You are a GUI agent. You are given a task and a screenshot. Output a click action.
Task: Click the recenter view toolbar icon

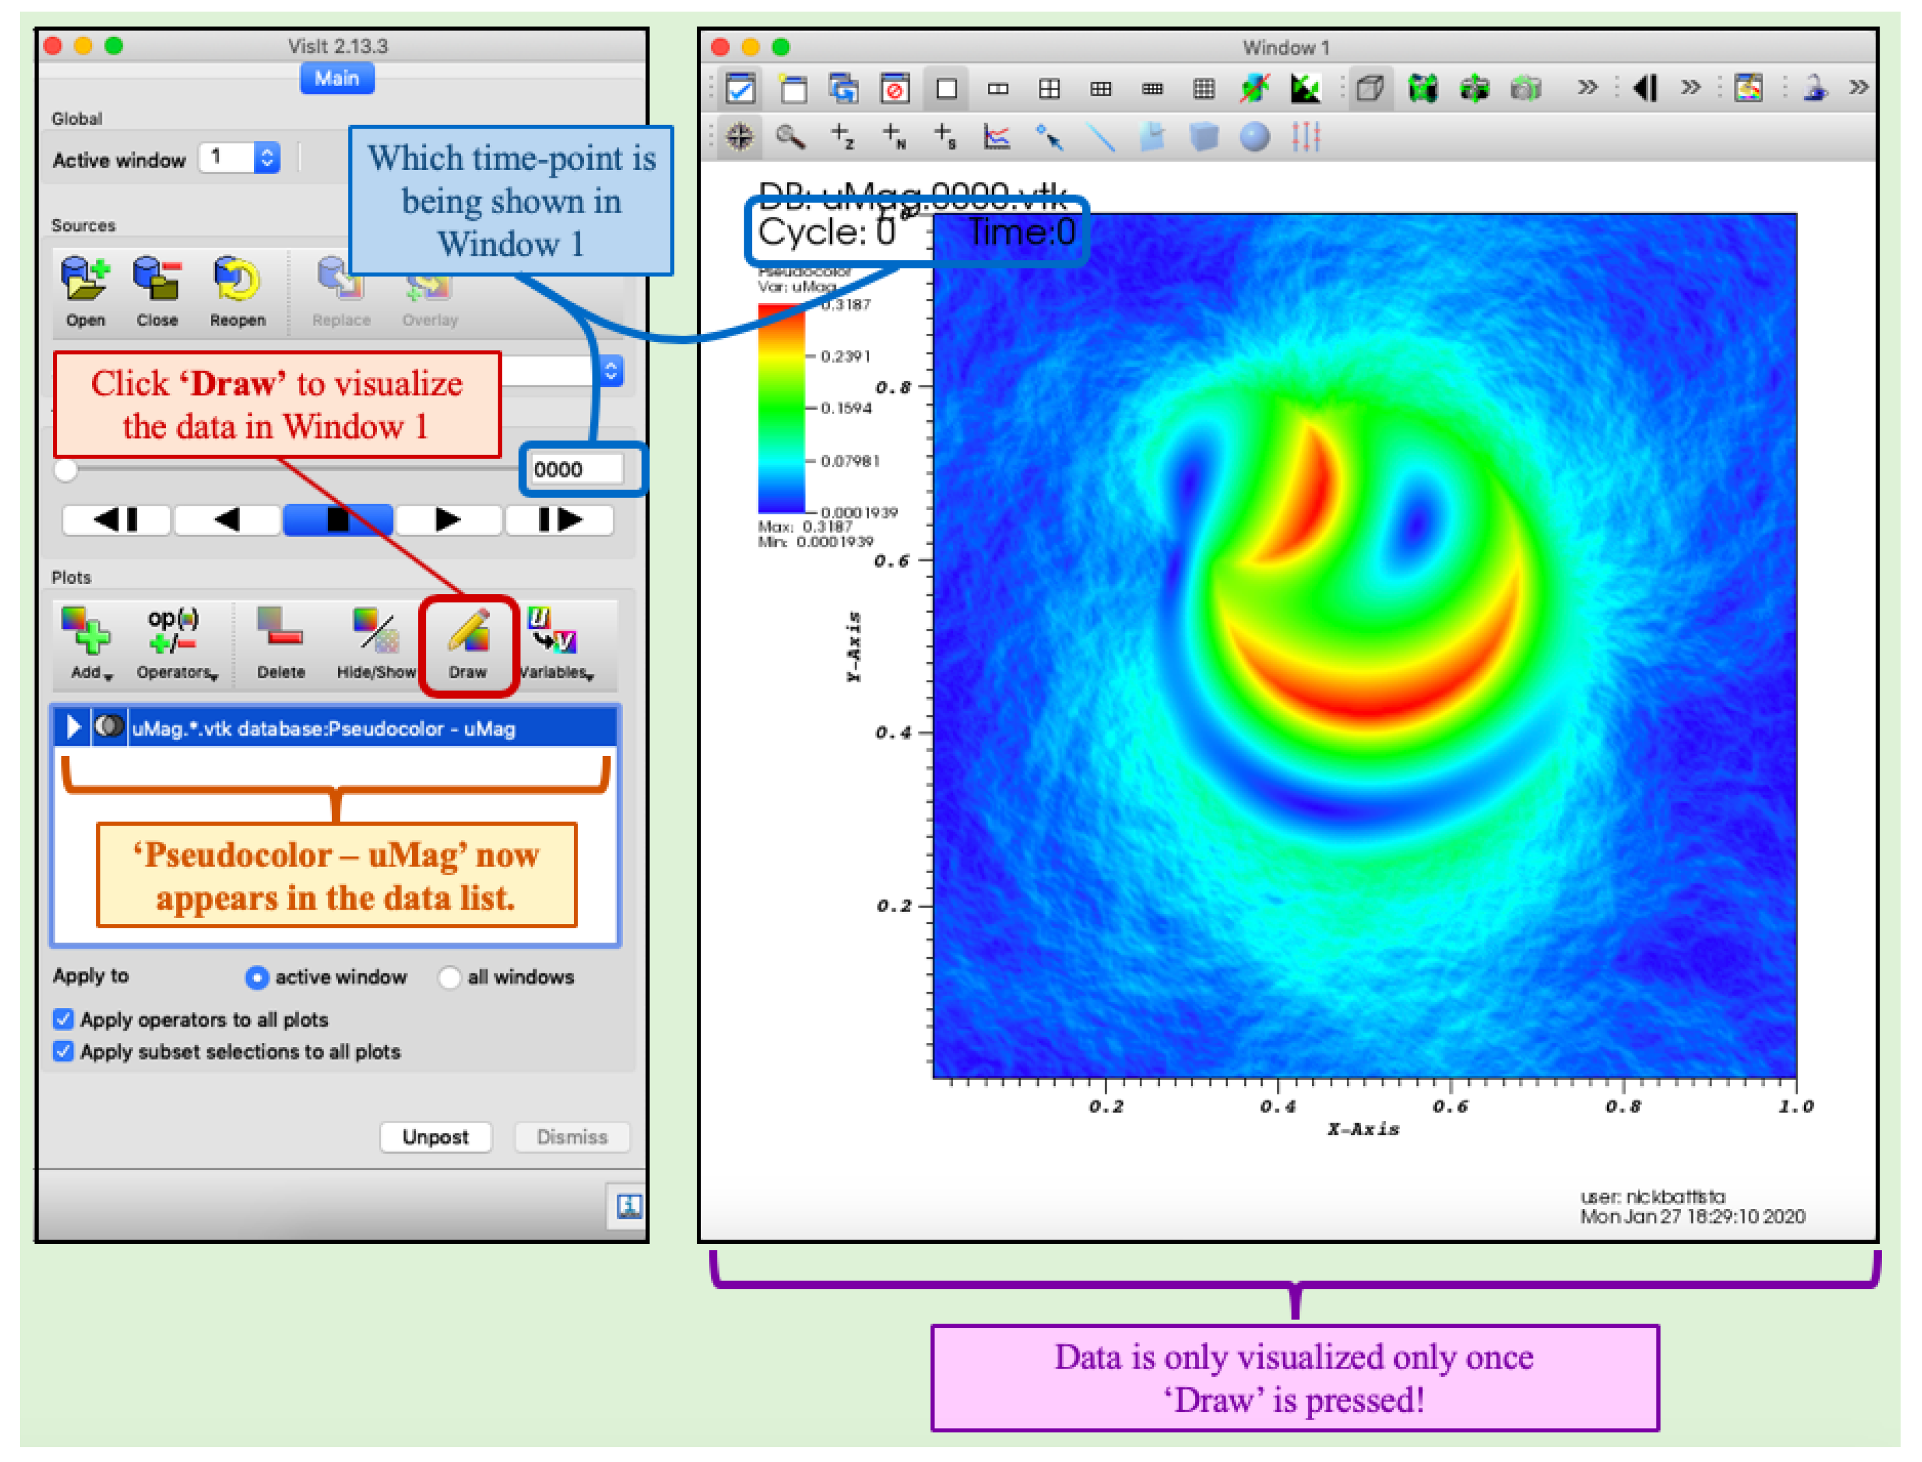(x=1474, y=89)
